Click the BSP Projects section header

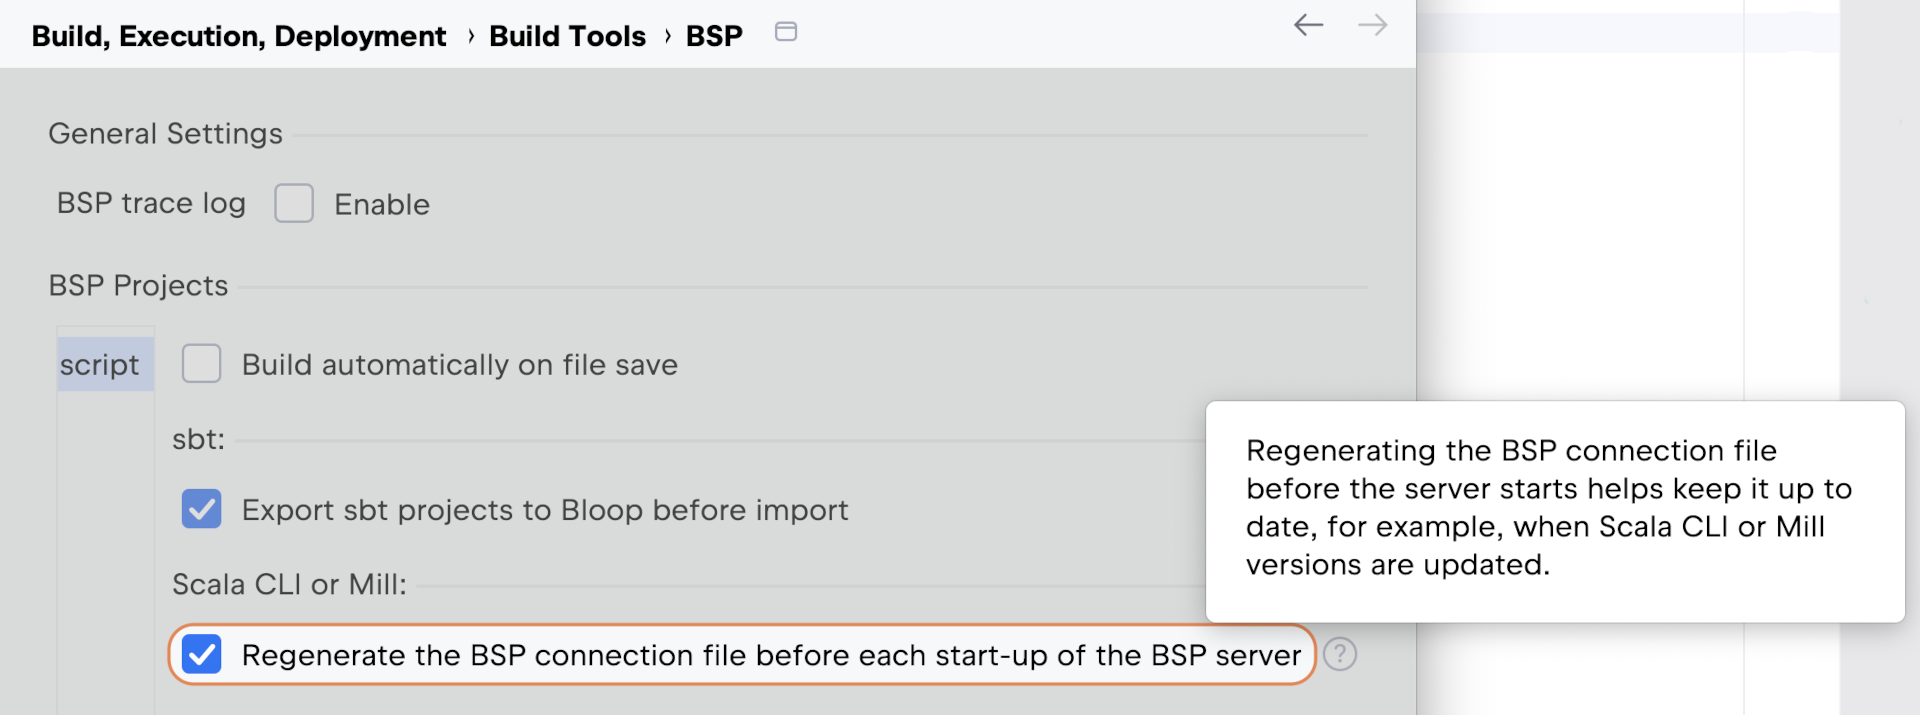[x=137, y=285]
